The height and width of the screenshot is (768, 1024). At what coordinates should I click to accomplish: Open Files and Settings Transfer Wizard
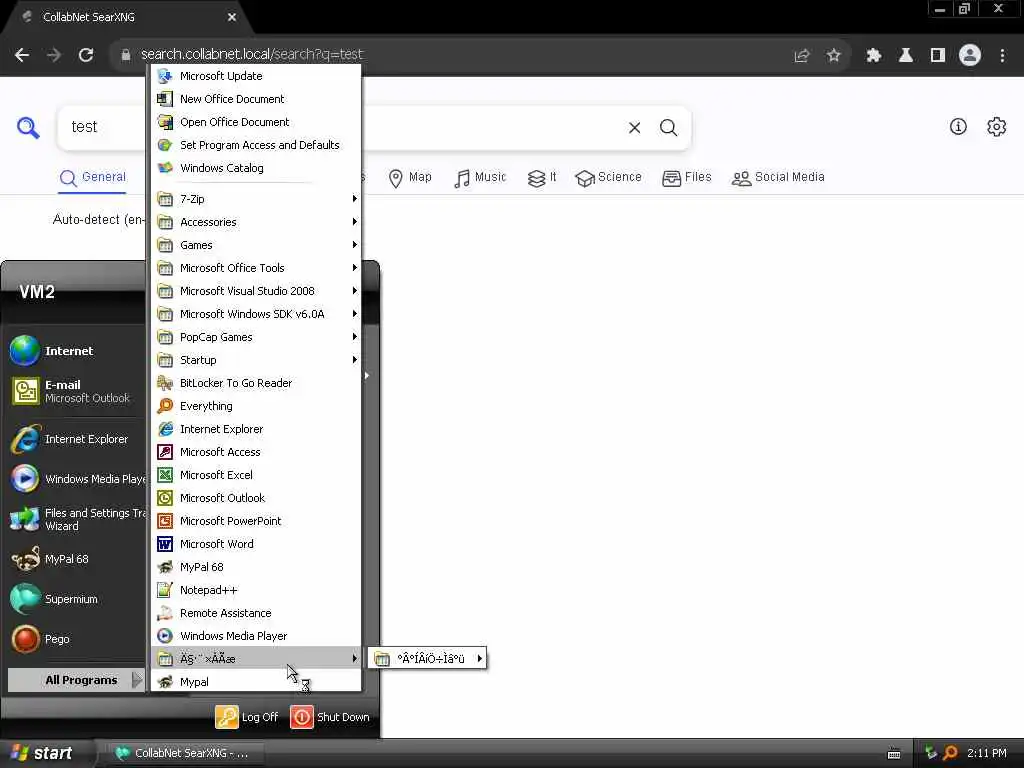point(76,519)
